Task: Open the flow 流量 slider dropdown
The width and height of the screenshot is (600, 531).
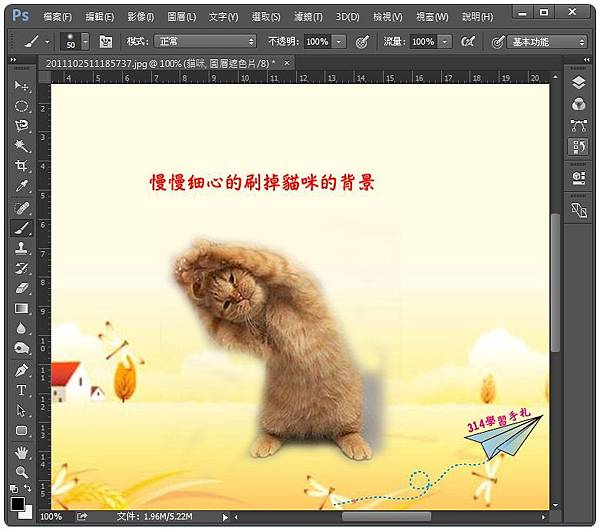Action: pyautogui.click(x=445, y=41)
